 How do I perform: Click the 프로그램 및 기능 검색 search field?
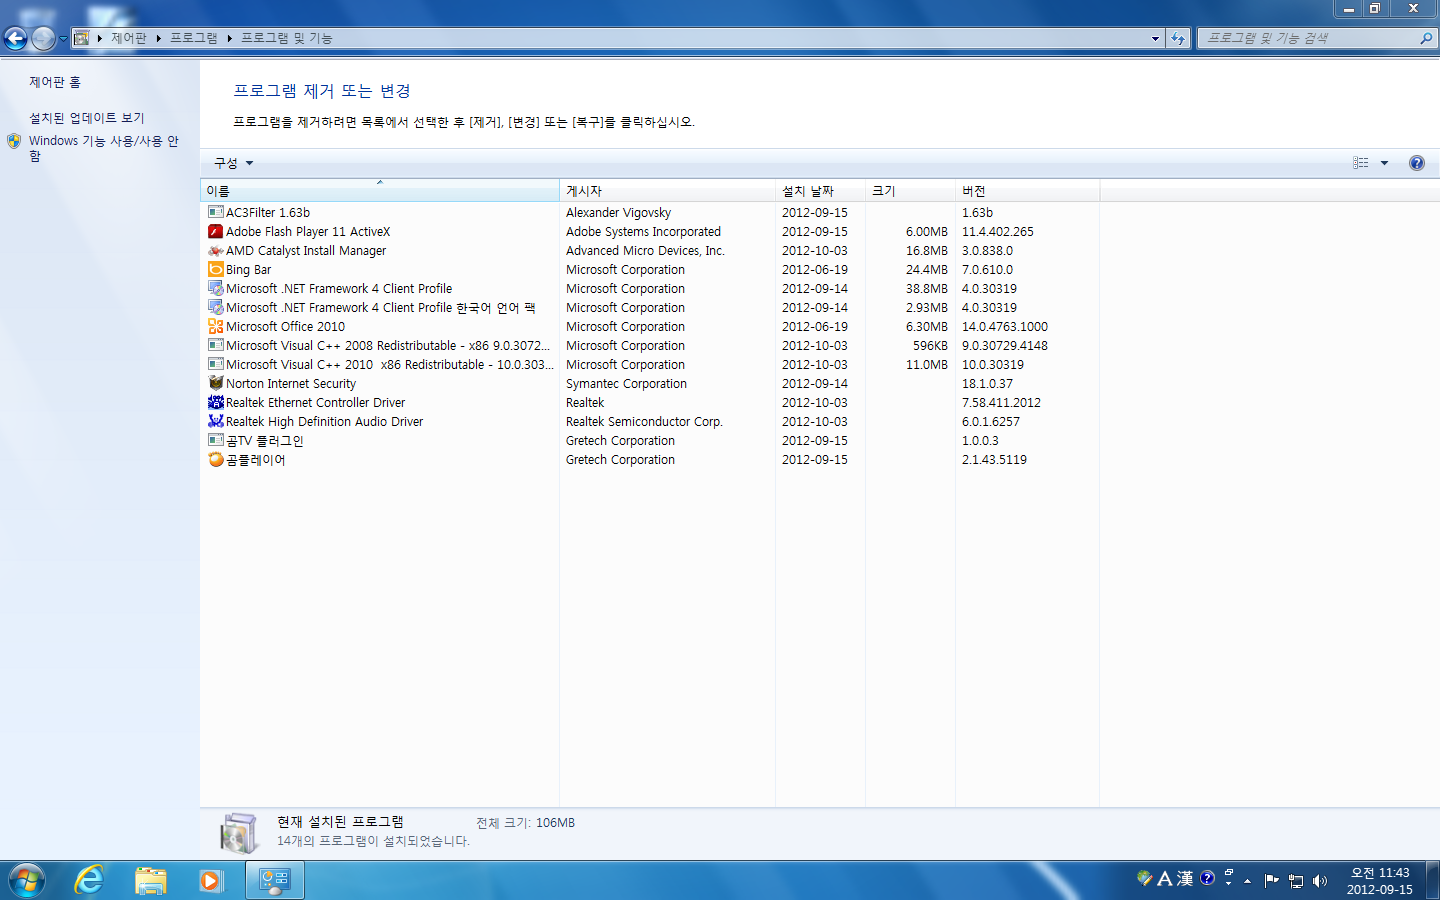[1308, 38]
